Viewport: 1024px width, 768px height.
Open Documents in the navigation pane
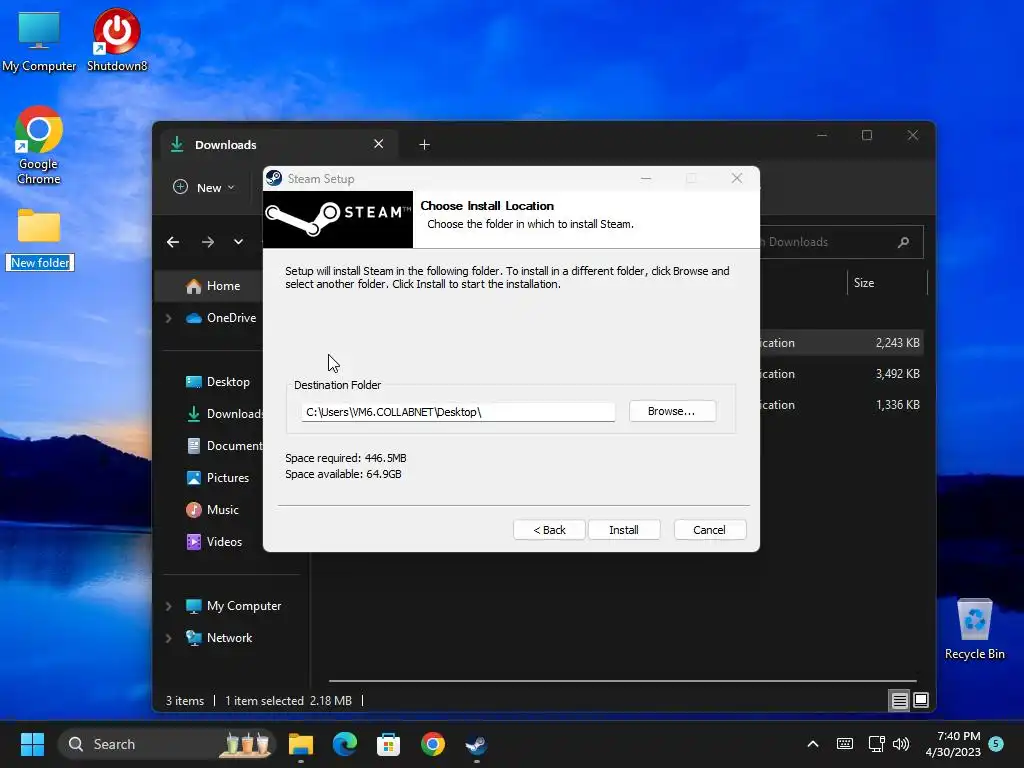click(224, 446)
